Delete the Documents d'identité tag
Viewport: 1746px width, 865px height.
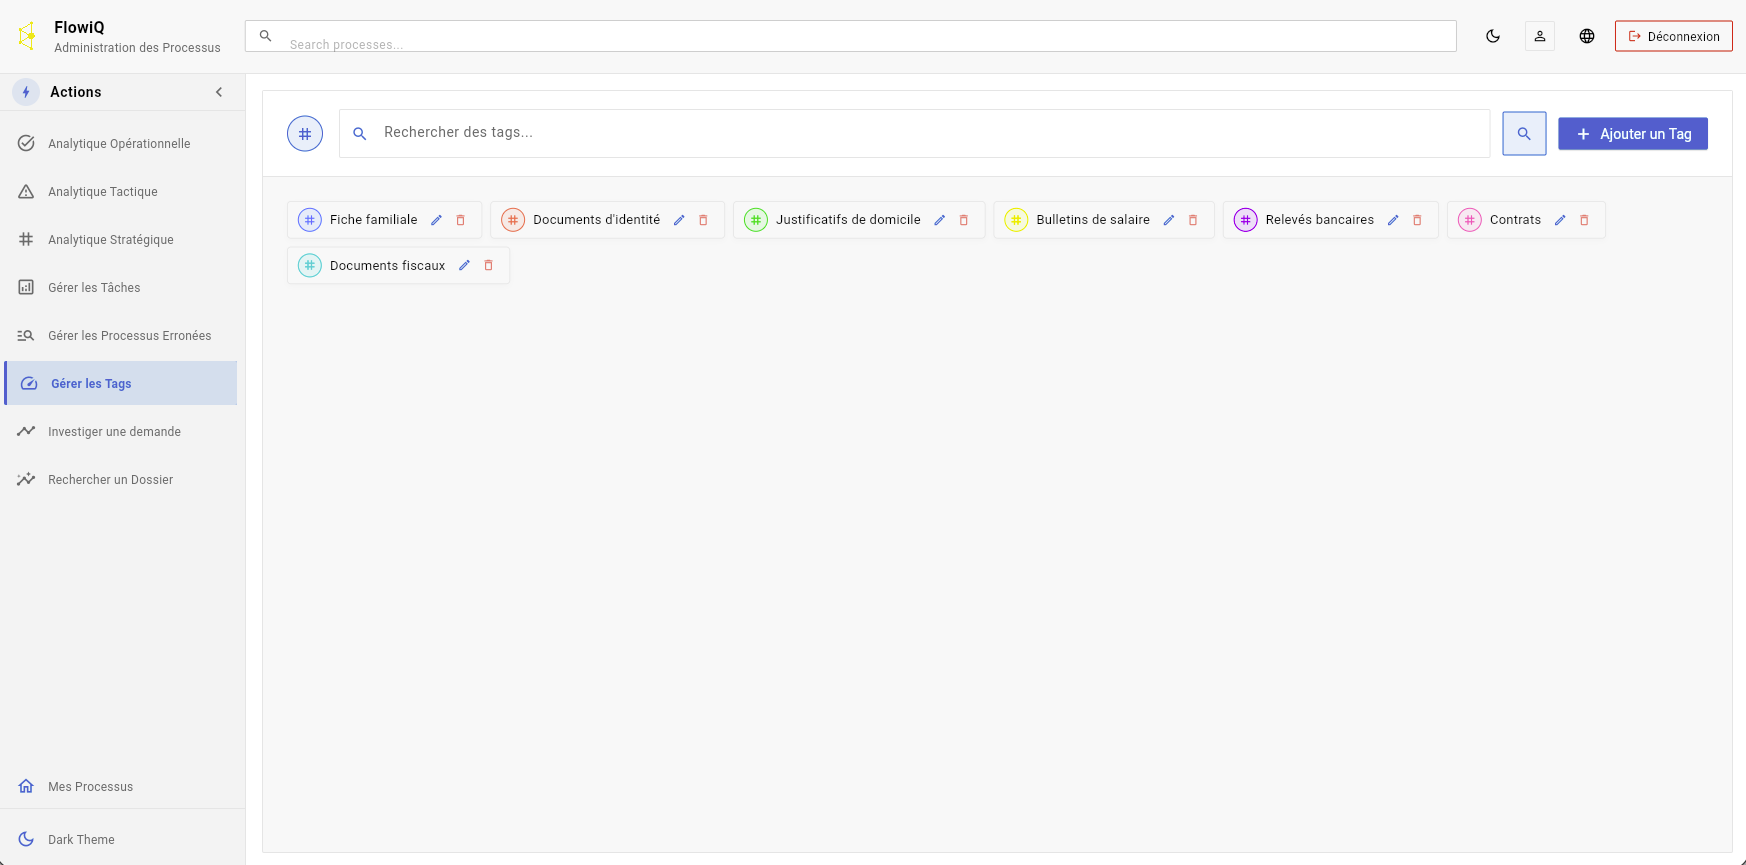703,220
